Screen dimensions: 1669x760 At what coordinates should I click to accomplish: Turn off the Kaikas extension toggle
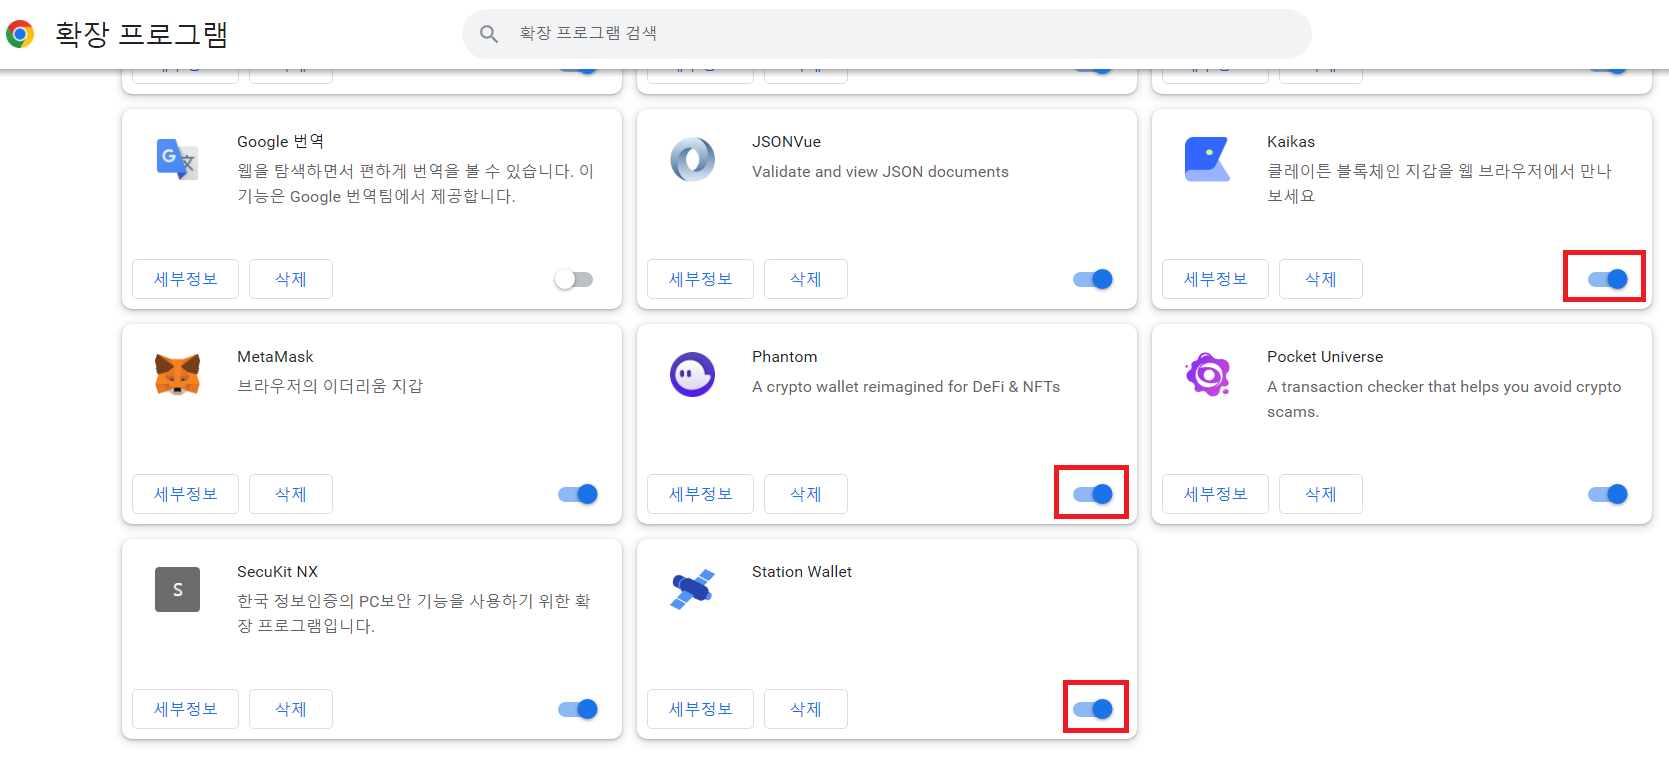[x=1608, y=279]
